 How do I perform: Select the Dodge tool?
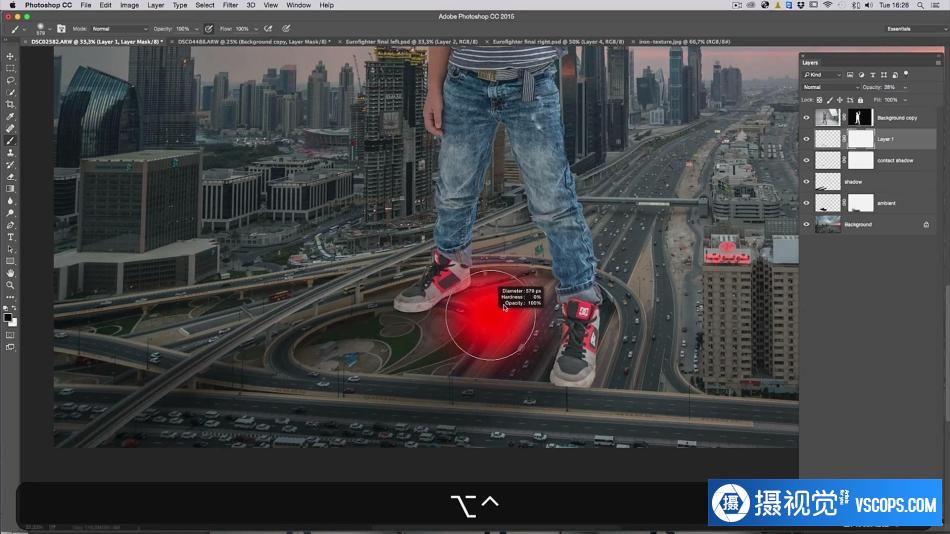pos(10,213)
